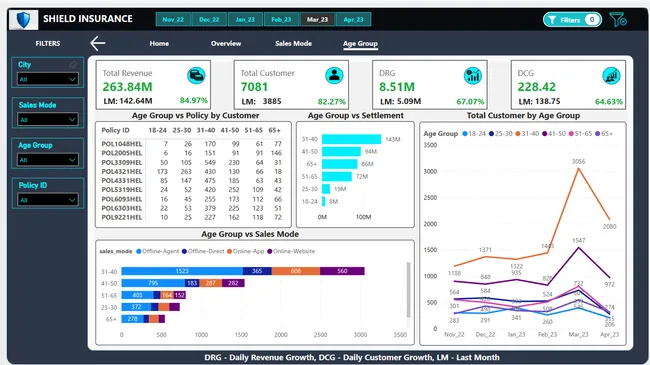Viewport: 650px width, 365px height.
Task: Click the Shield Insurance logo icon
Action: point(23,19)
